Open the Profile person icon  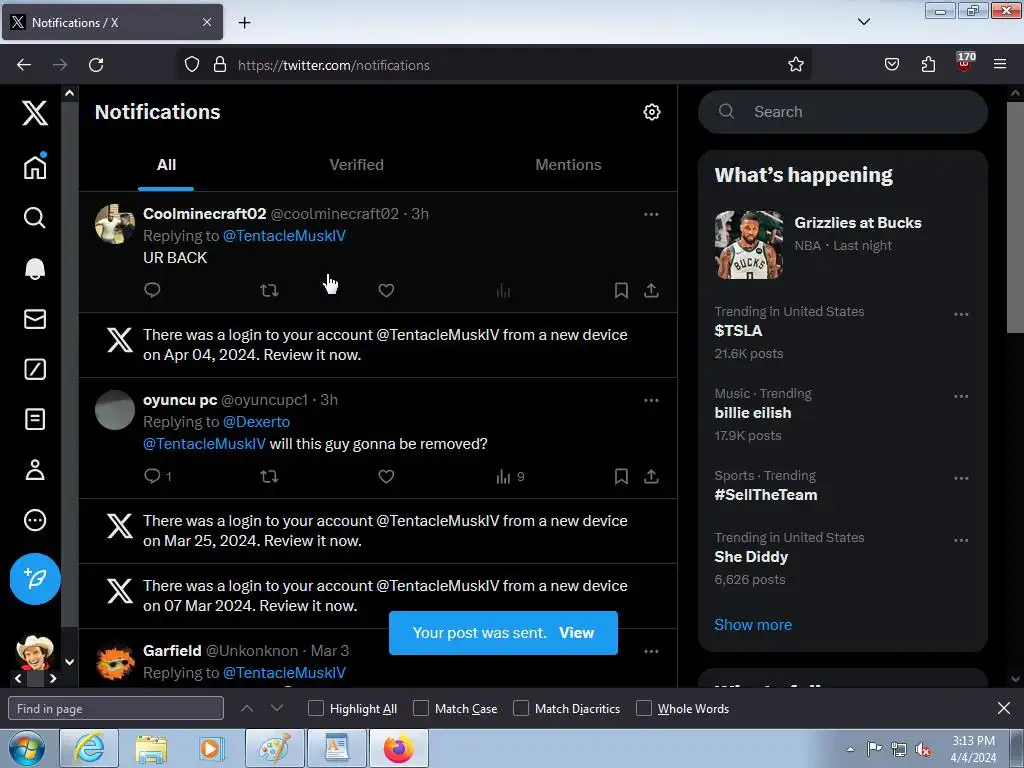coord(35,470)
